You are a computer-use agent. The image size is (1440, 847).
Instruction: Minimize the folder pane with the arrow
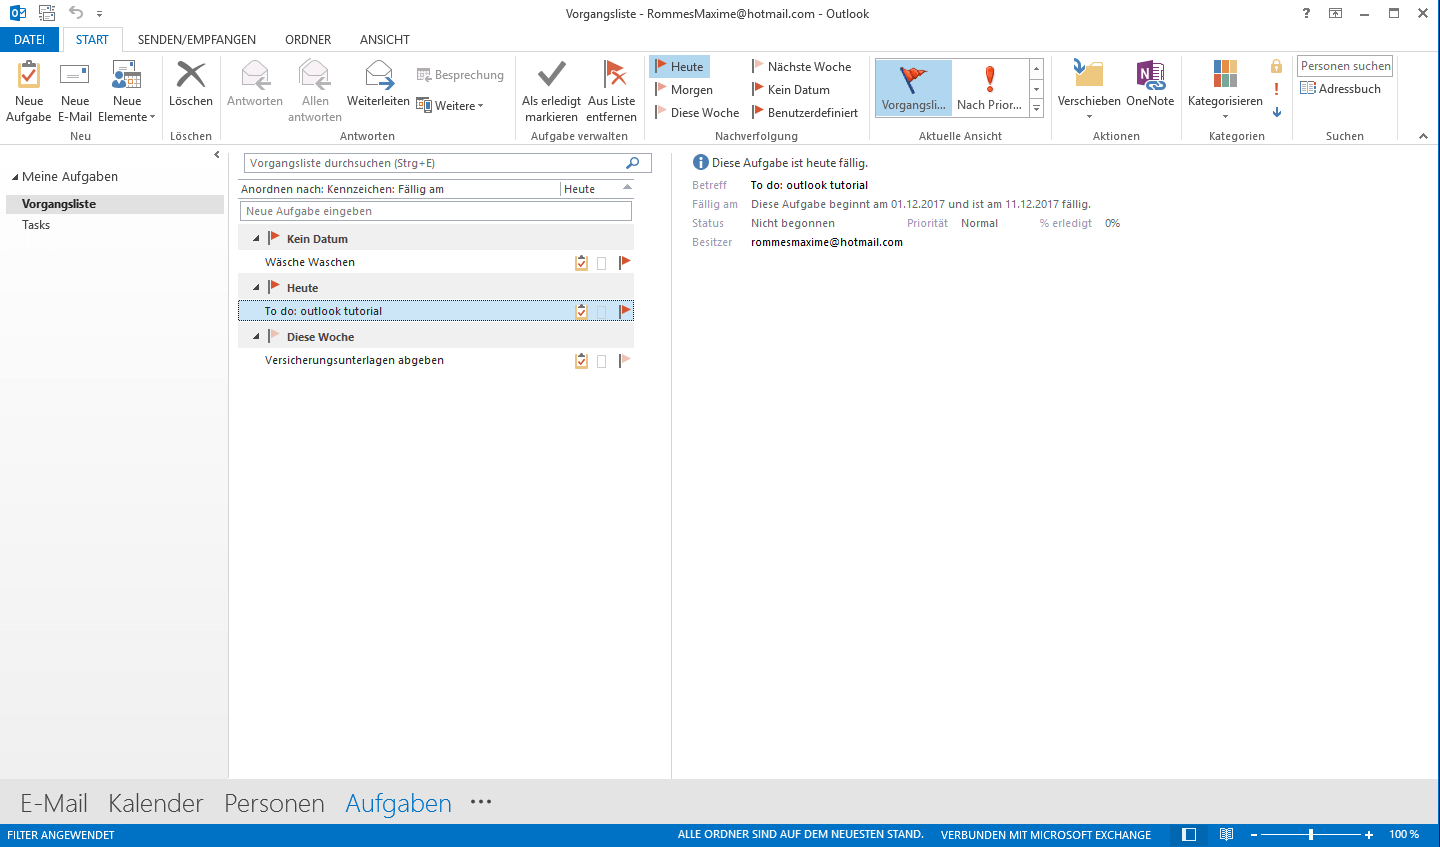coord(217,155)
